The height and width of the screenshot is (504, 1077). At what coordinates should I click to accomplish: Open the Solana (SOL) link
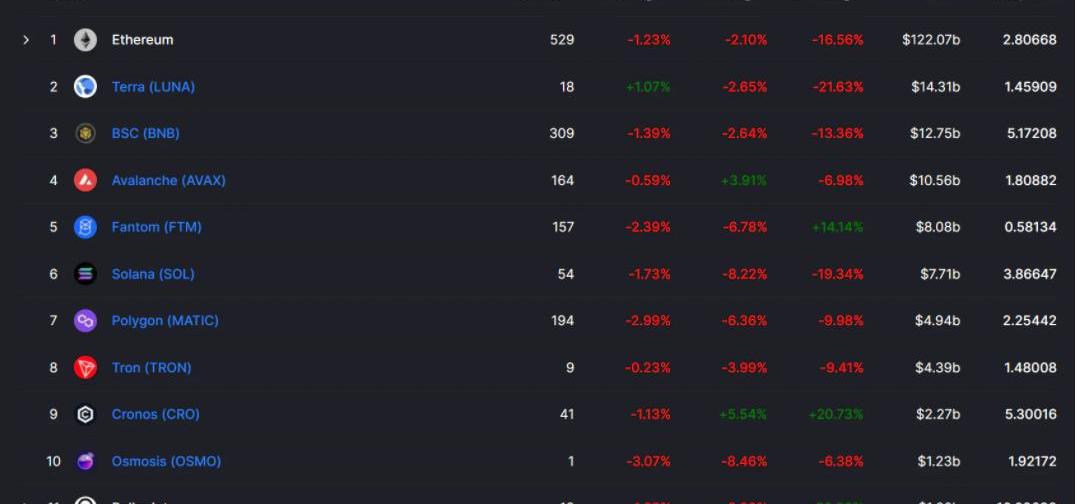pyautogui.click(x=153, y=274)
